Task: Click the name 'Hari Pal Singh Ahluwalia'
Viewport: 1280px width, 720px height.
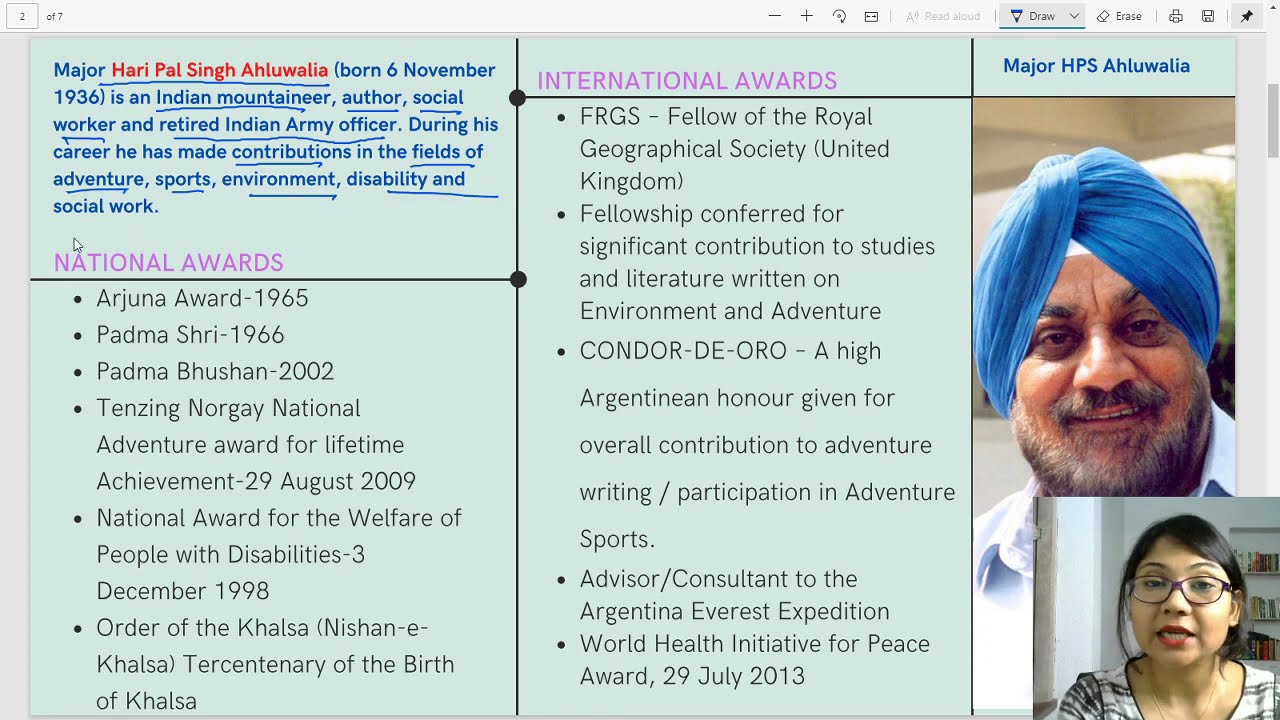Action: coord(219,70)
